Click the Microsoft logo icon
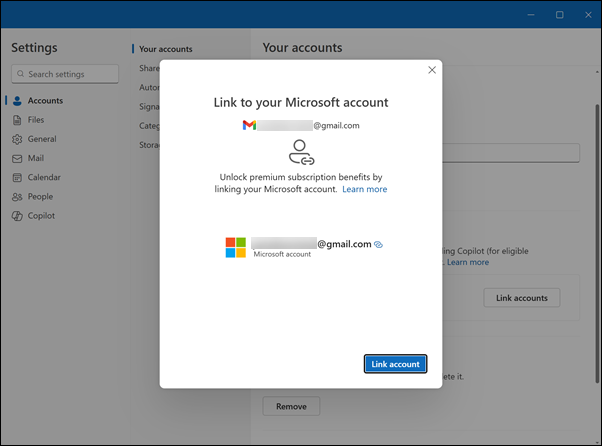The image size is (602, 446). 236,247
